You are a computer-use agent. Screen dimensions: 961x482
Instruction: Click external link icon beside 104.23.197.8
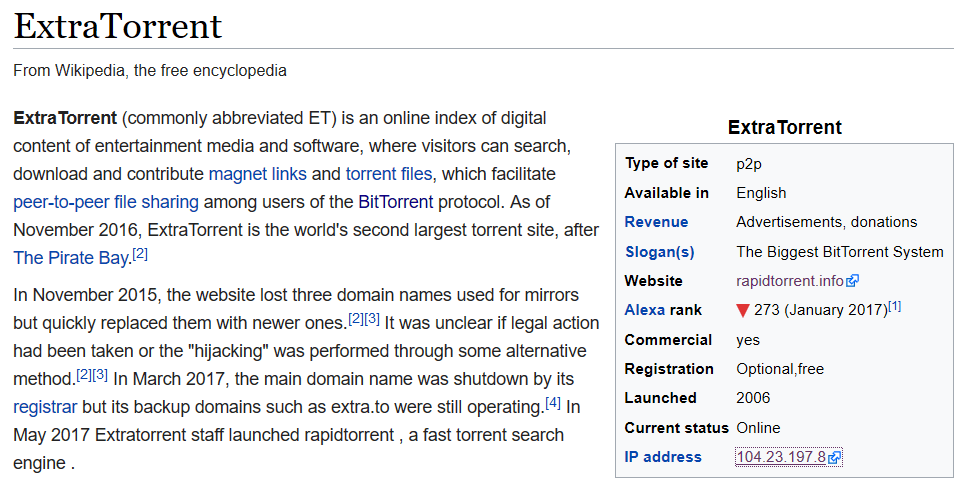coord(835,457)
